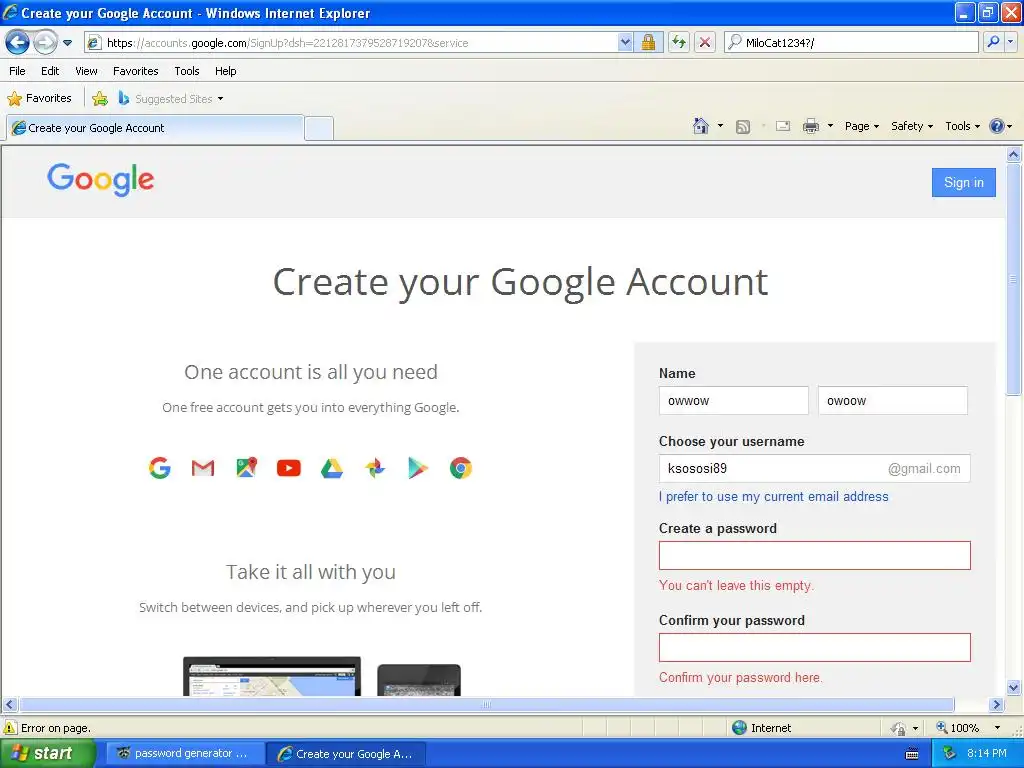The image size is (1024, 768).
Task: Open the command bar Tools menu
Action: [963, 126]
